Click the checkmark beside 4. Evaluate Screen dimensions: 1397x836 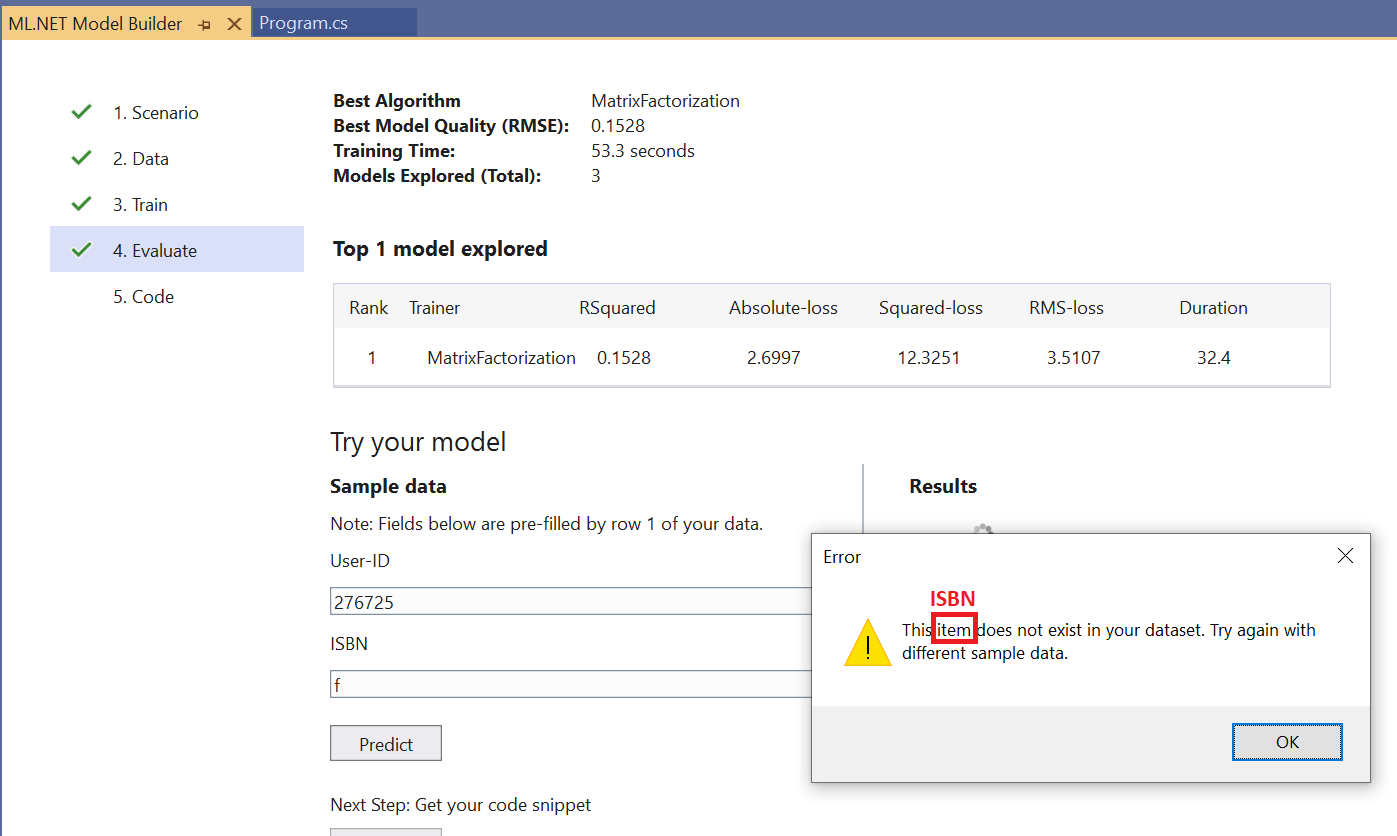pos(81,249)
